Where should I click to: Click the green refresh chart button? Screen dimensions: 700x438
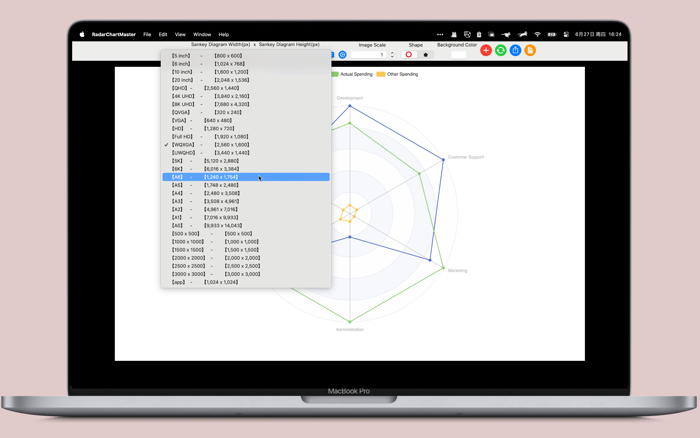(x=501, y=50)
